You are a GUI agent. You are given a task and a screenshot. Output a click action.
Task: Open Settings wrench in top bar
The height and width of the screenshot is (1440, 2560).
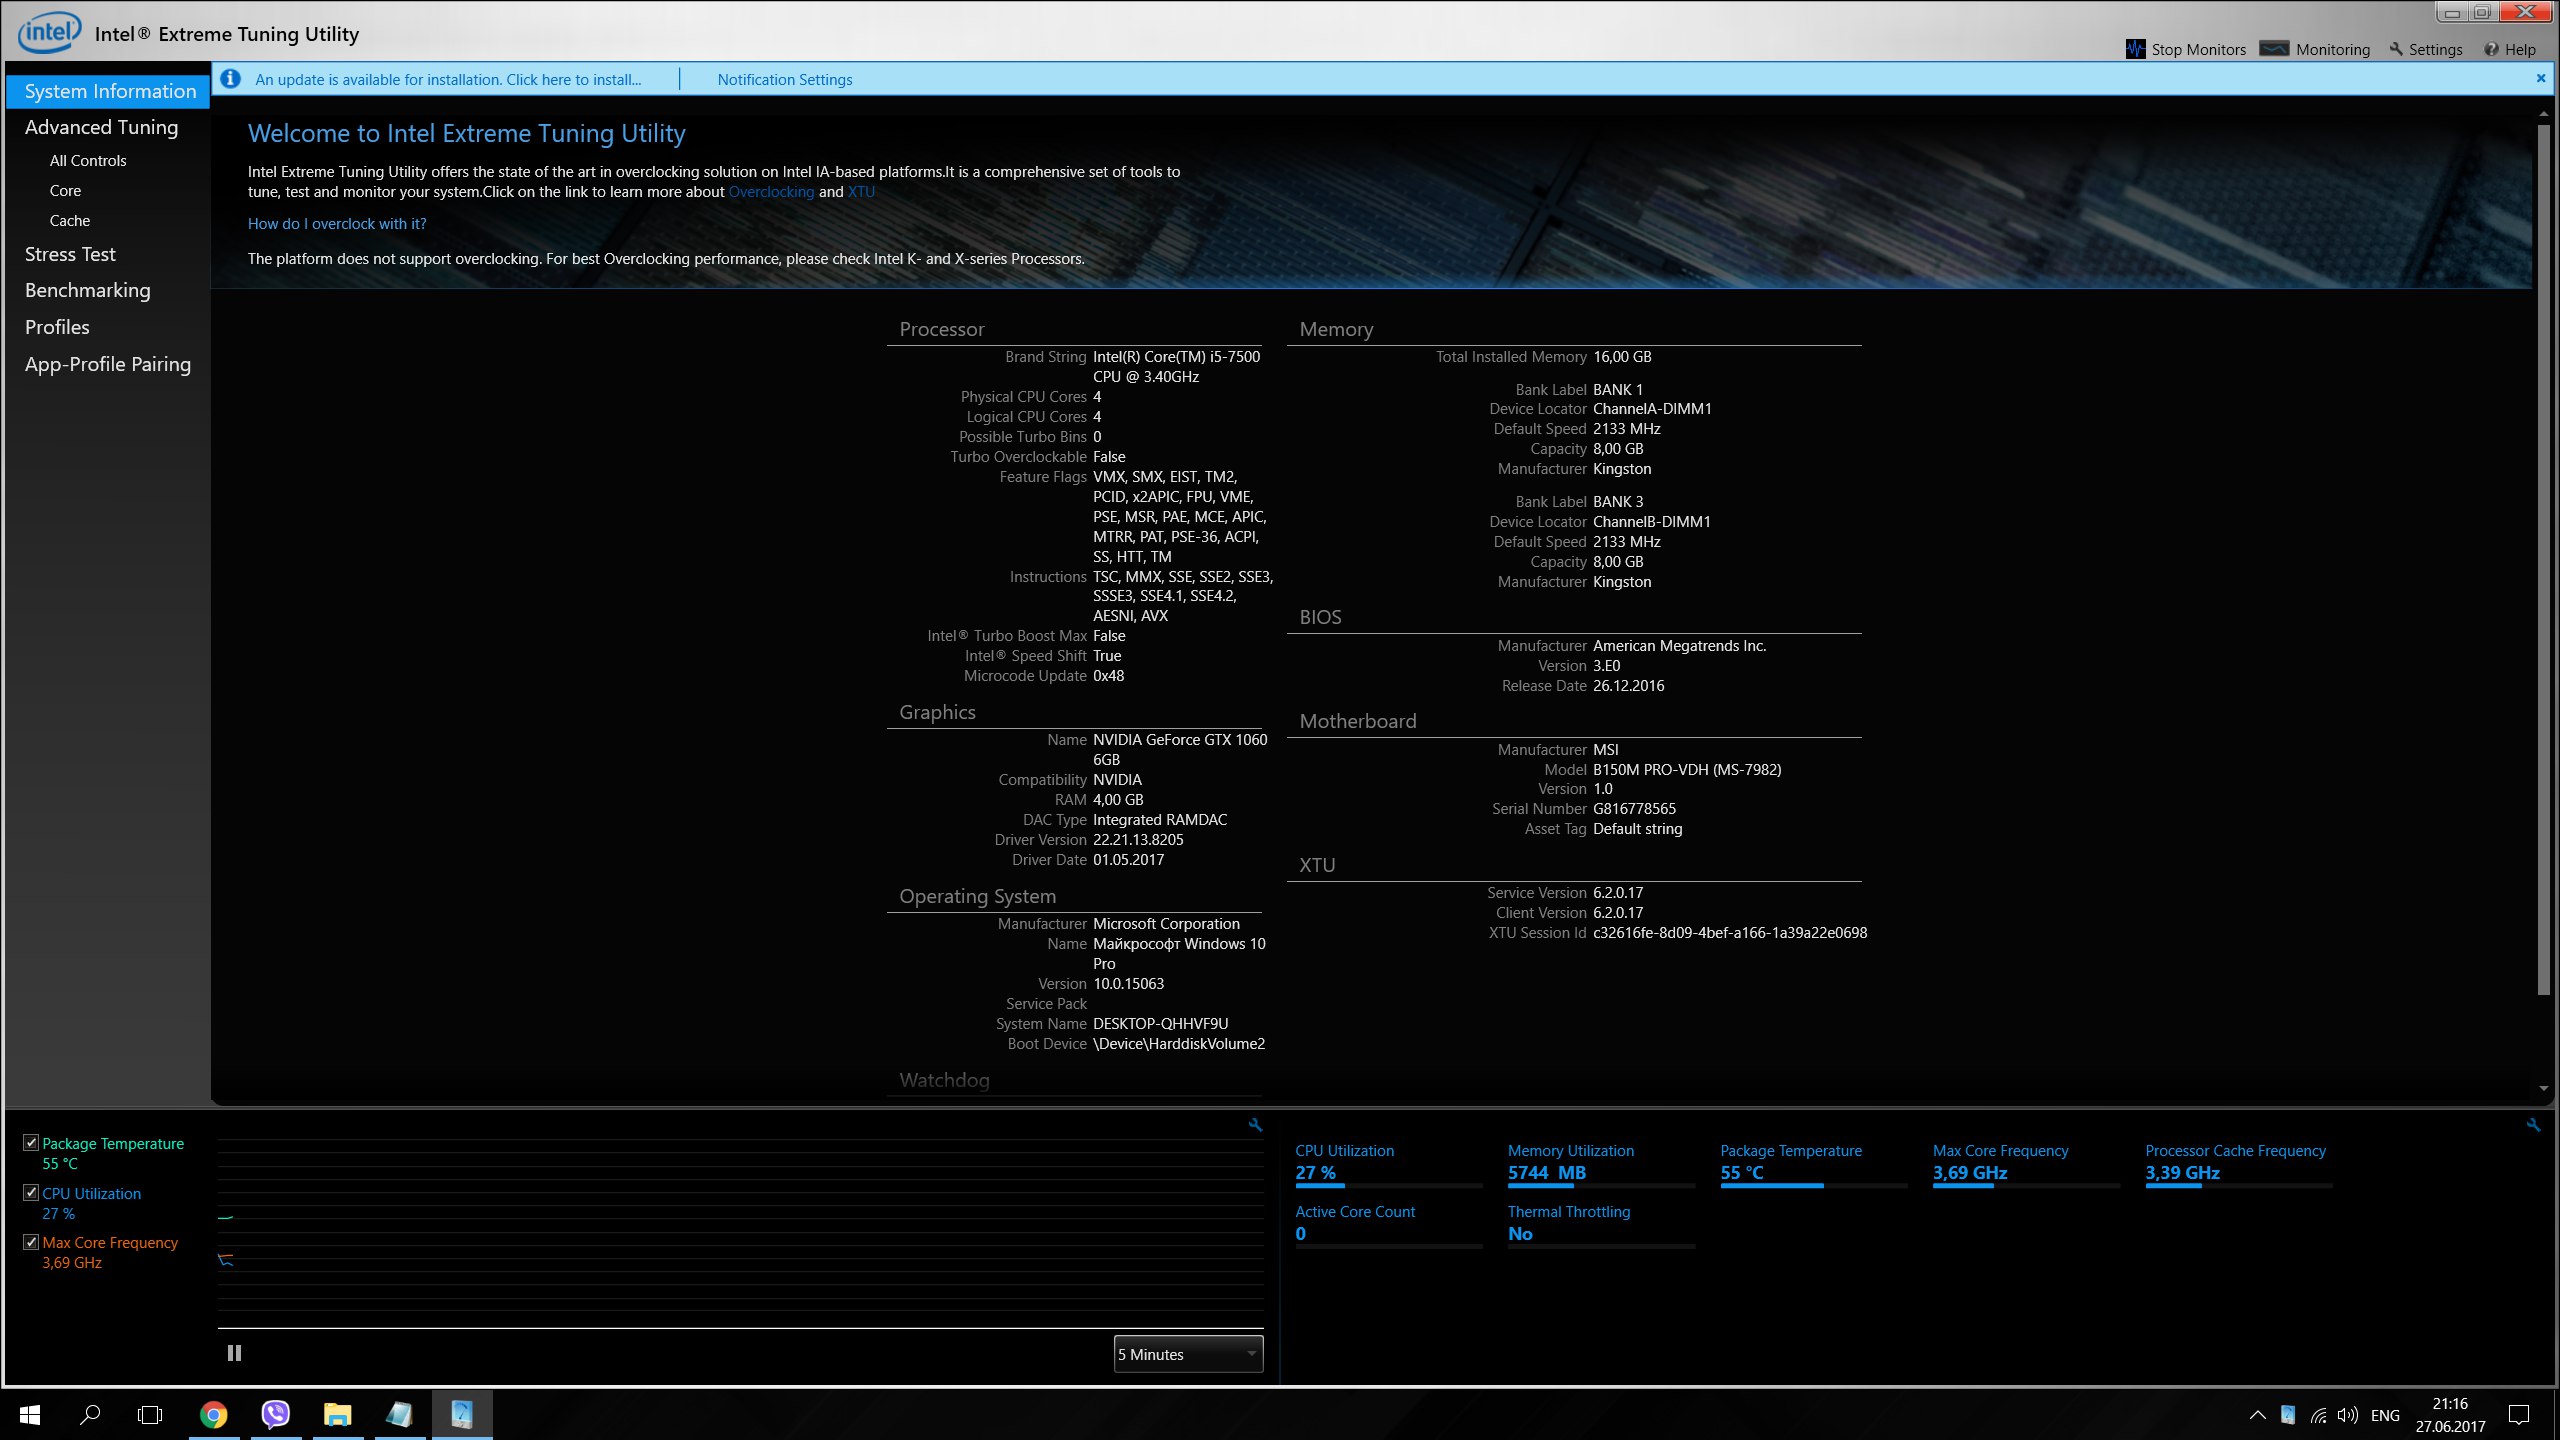click(x=2395, y=49)
